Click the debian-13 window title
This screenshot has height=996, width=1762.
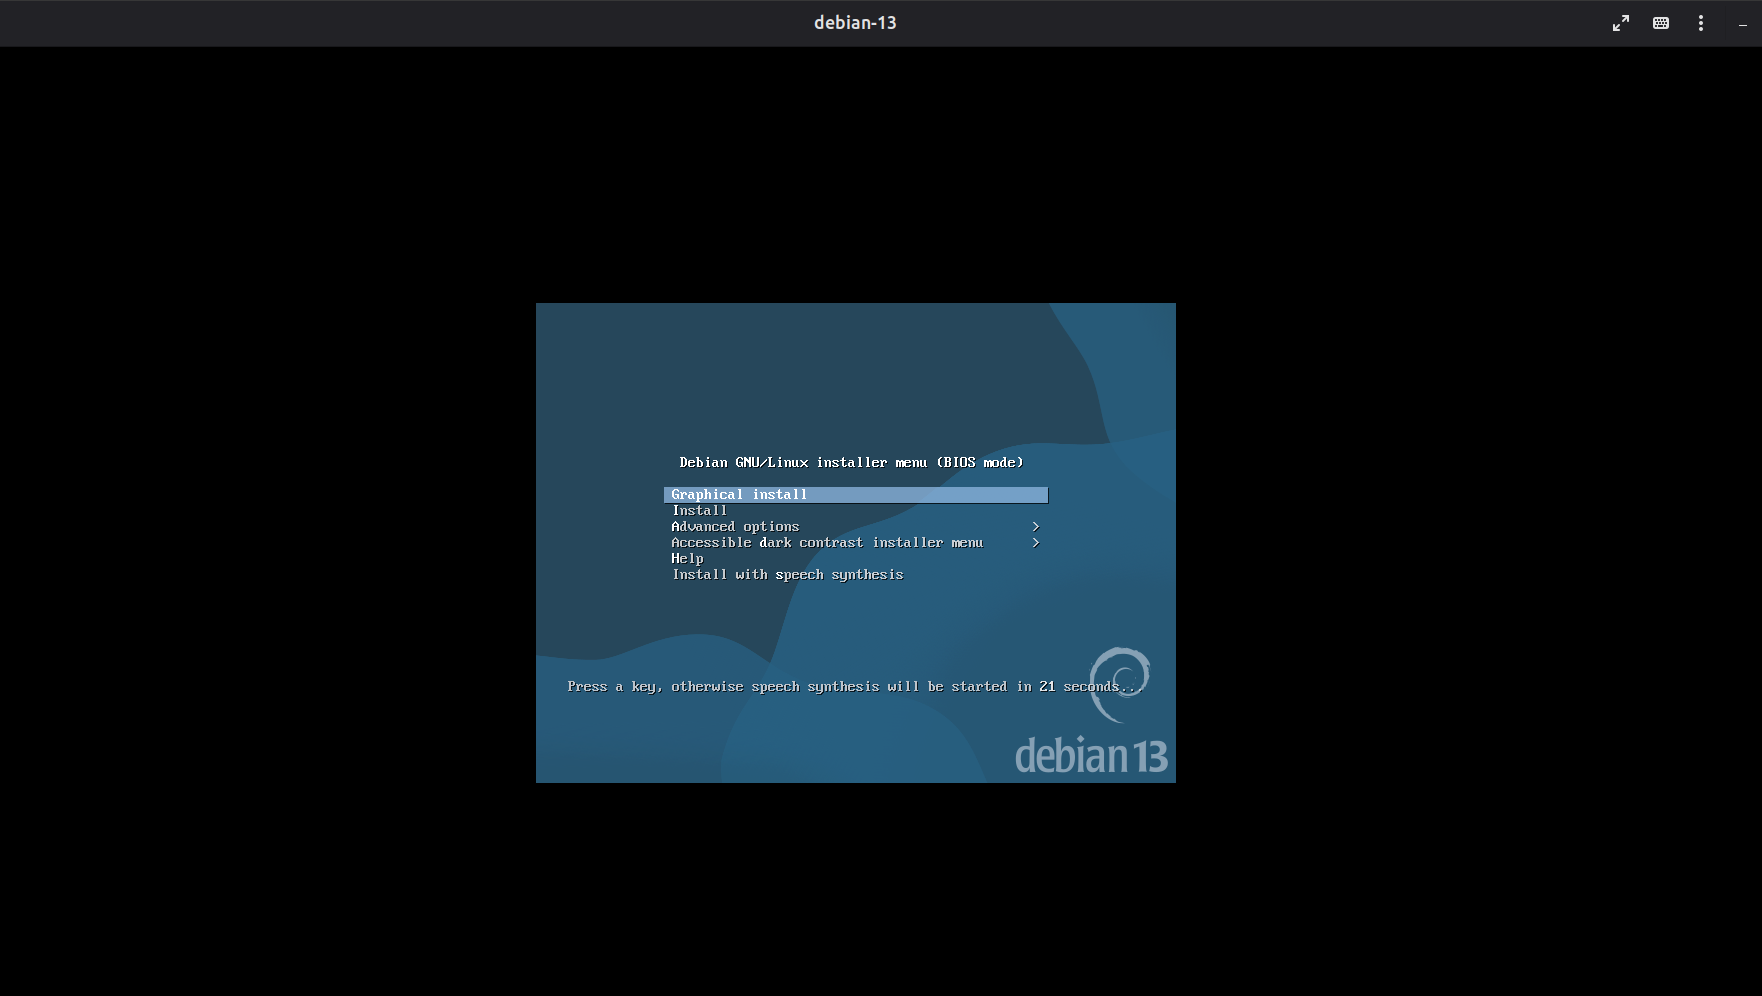pos(855,23)
